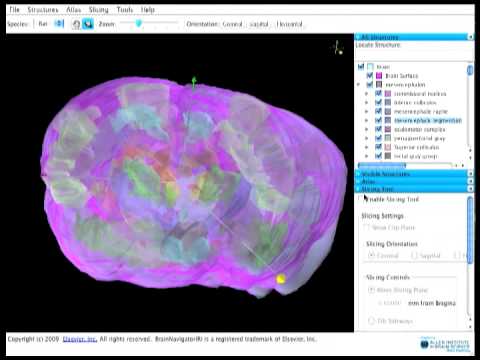480x360 pixels.
Task: Click the rotate view tool icon
Action: [76, 24]
